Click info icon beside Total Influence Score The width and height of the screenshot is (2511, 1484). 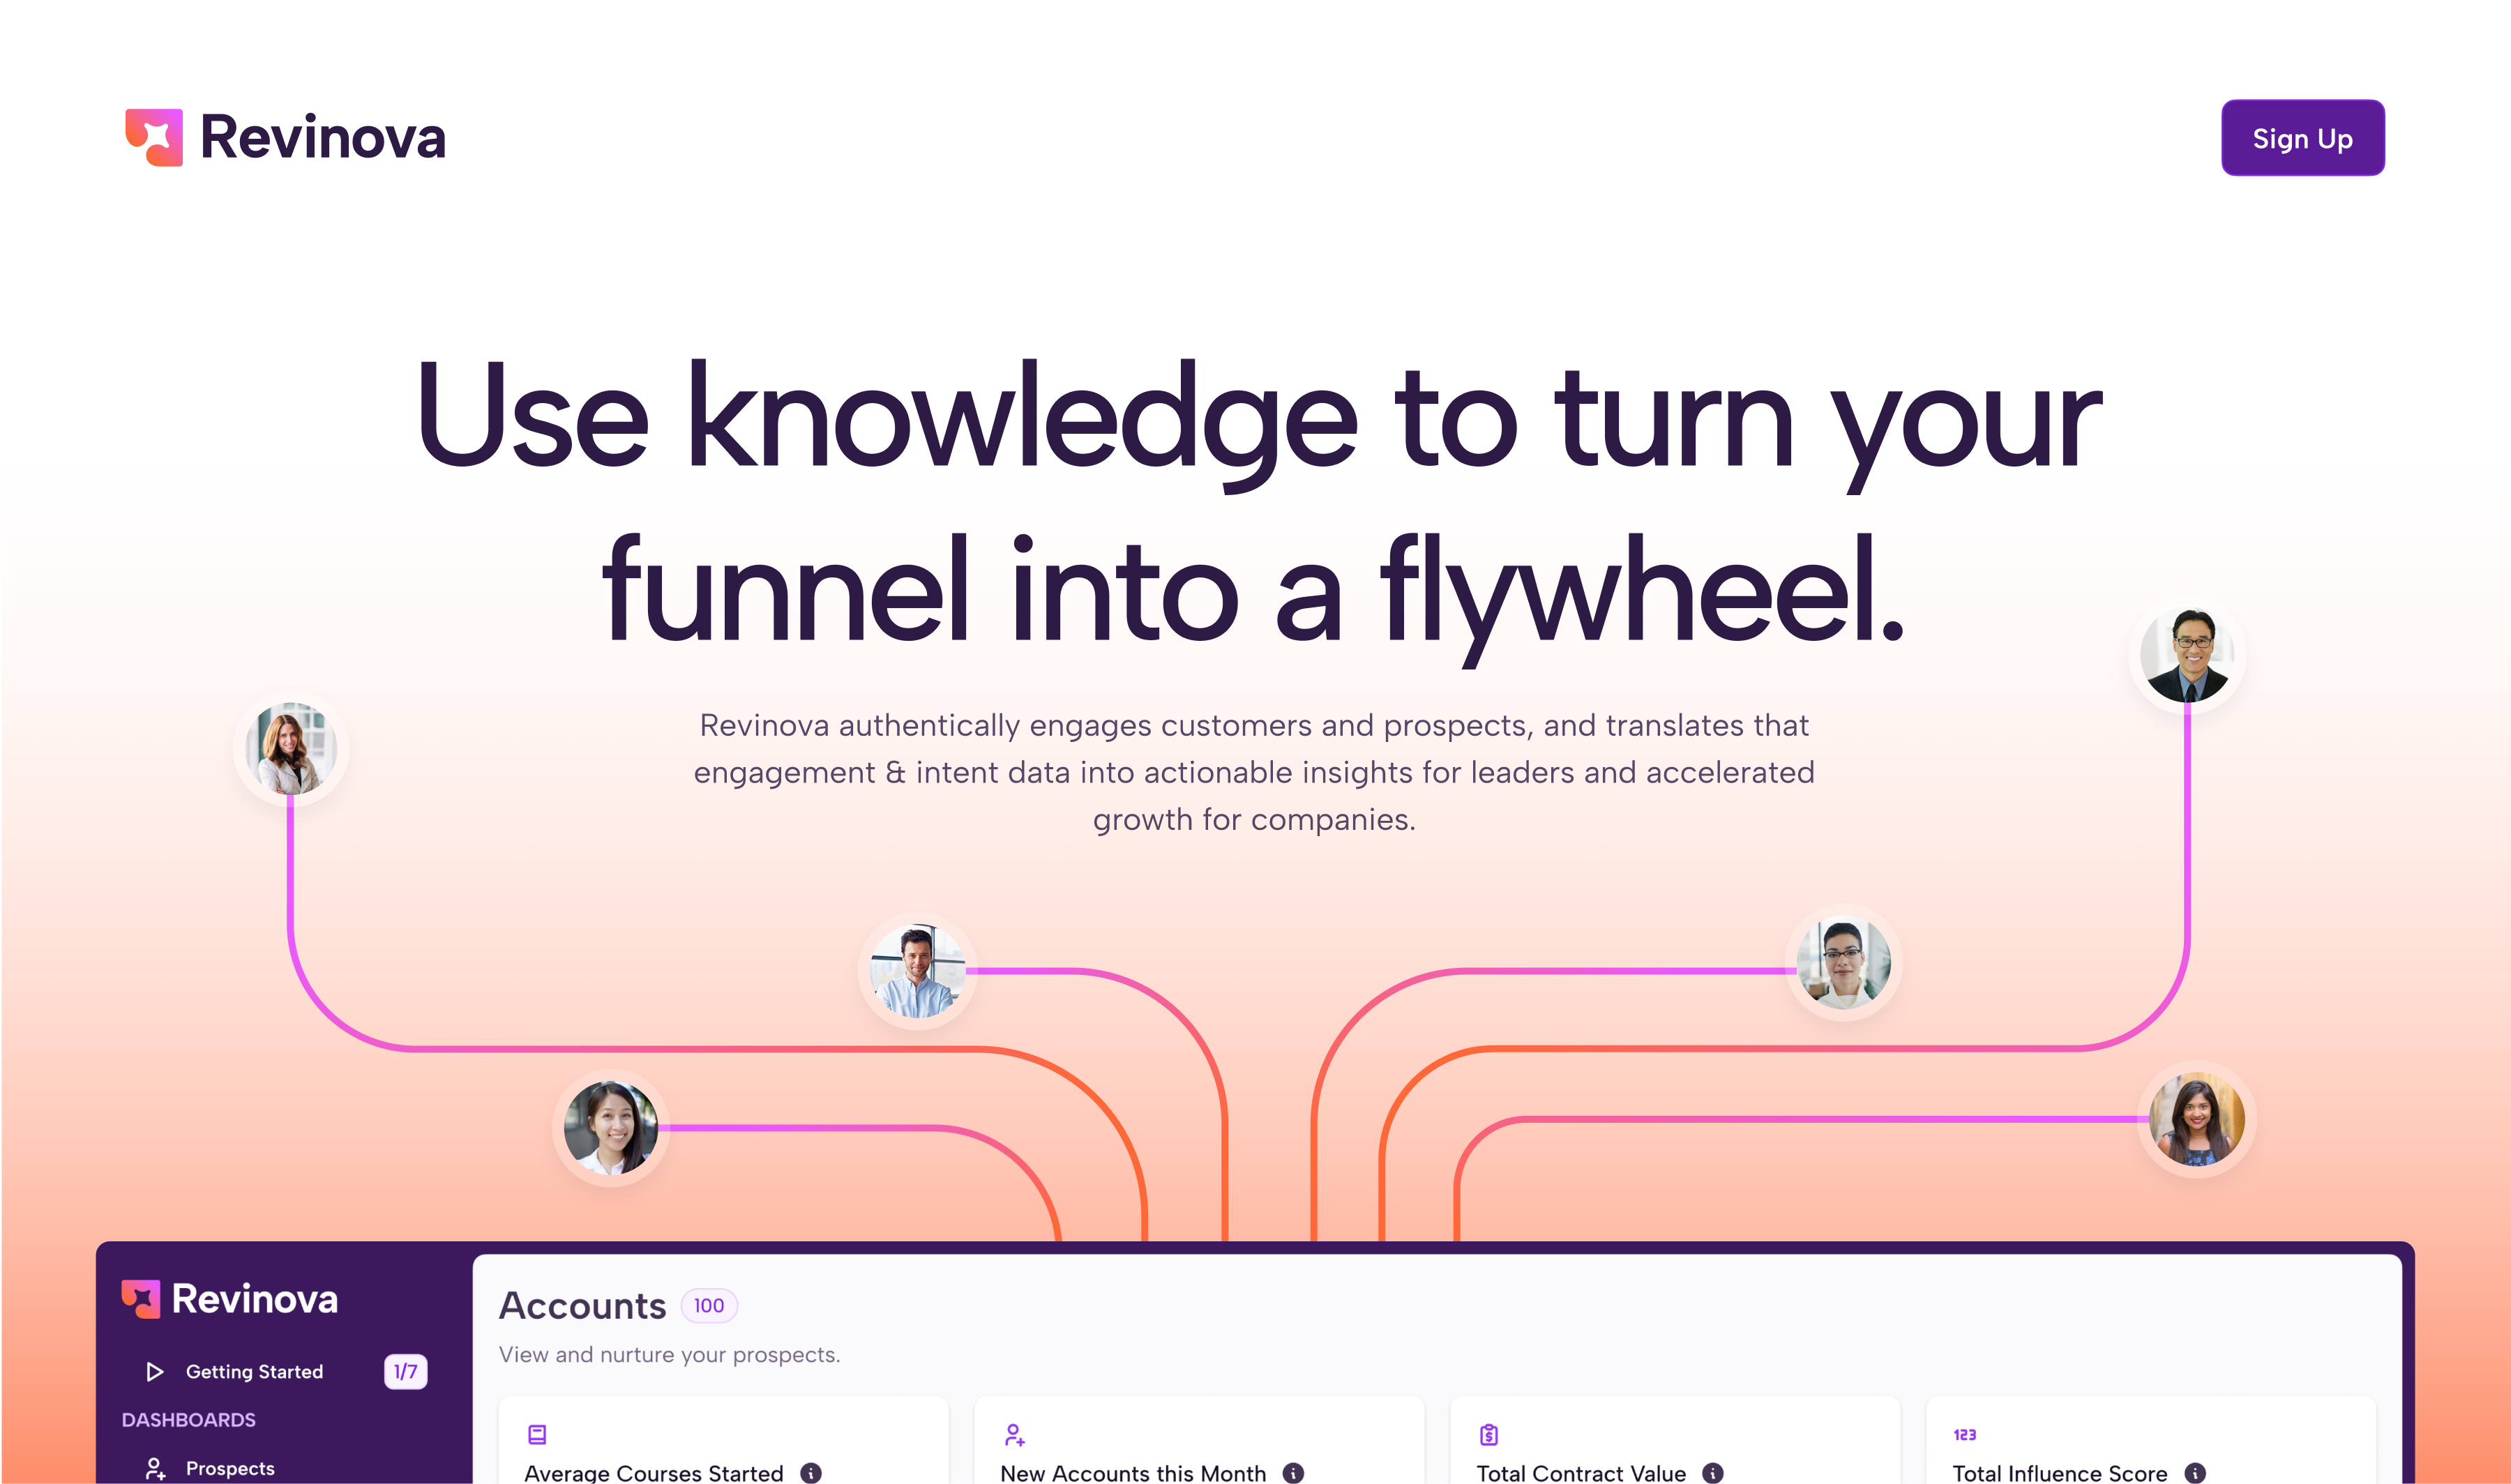click(x=2194, y=1472)
